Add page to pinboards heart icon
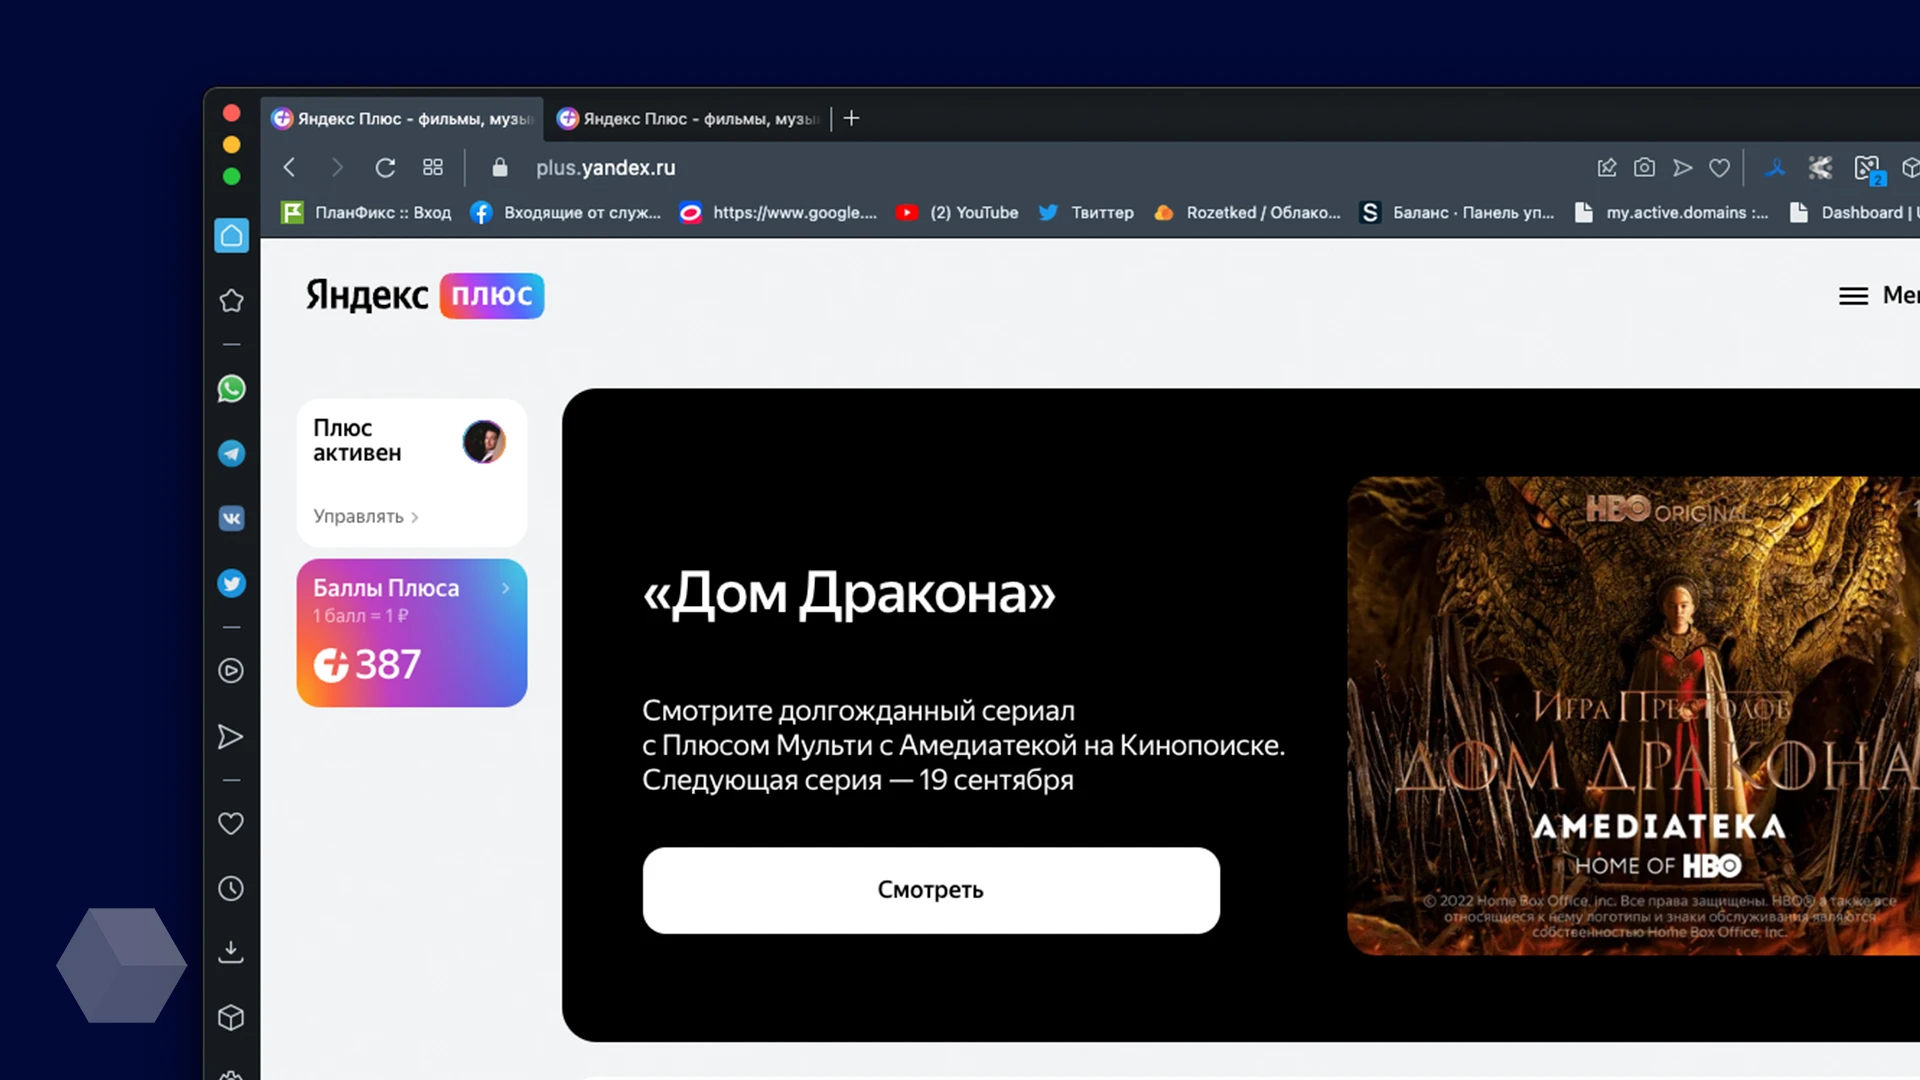The width and height of the screenshot is (1920, 1080). point(1720,168)
